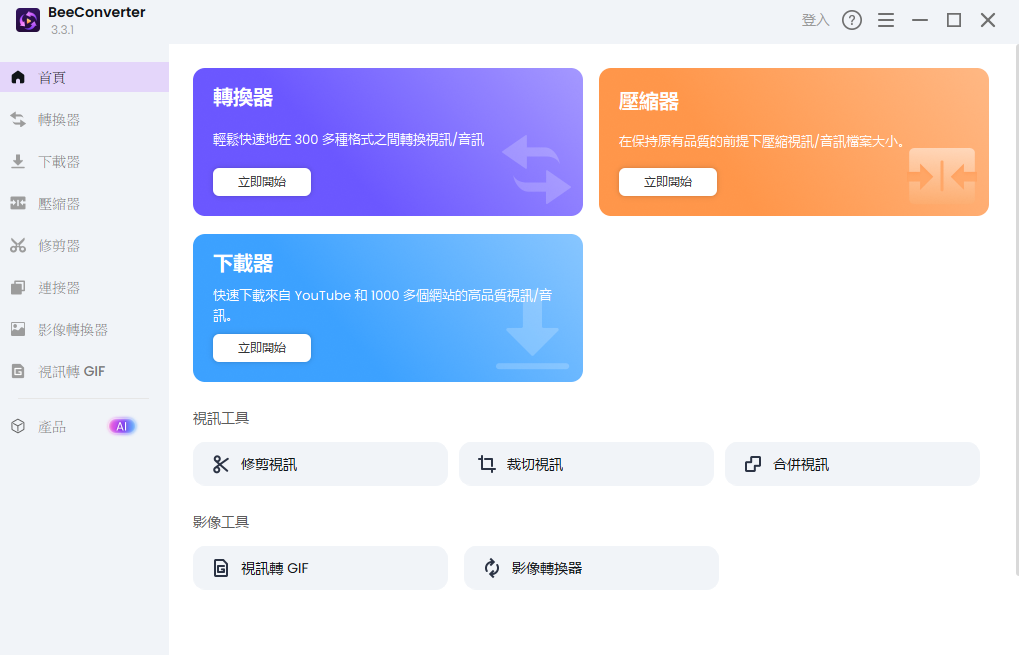Image resolution: width=1019 pixels, height=655 pixels.
Task: Click the compress arrows graphic on 壓縮器 card
Action: point(942,177)
